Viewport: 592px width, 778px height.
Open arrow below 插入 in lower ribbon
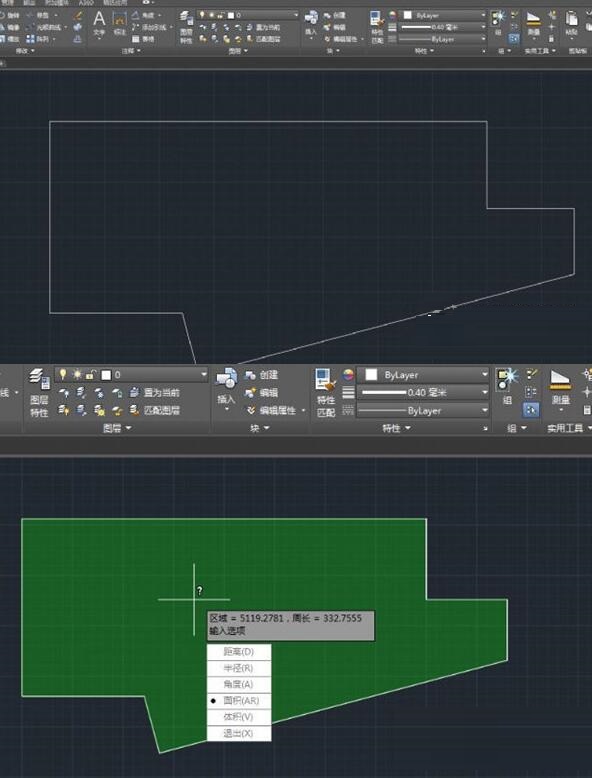click(227, 409)
